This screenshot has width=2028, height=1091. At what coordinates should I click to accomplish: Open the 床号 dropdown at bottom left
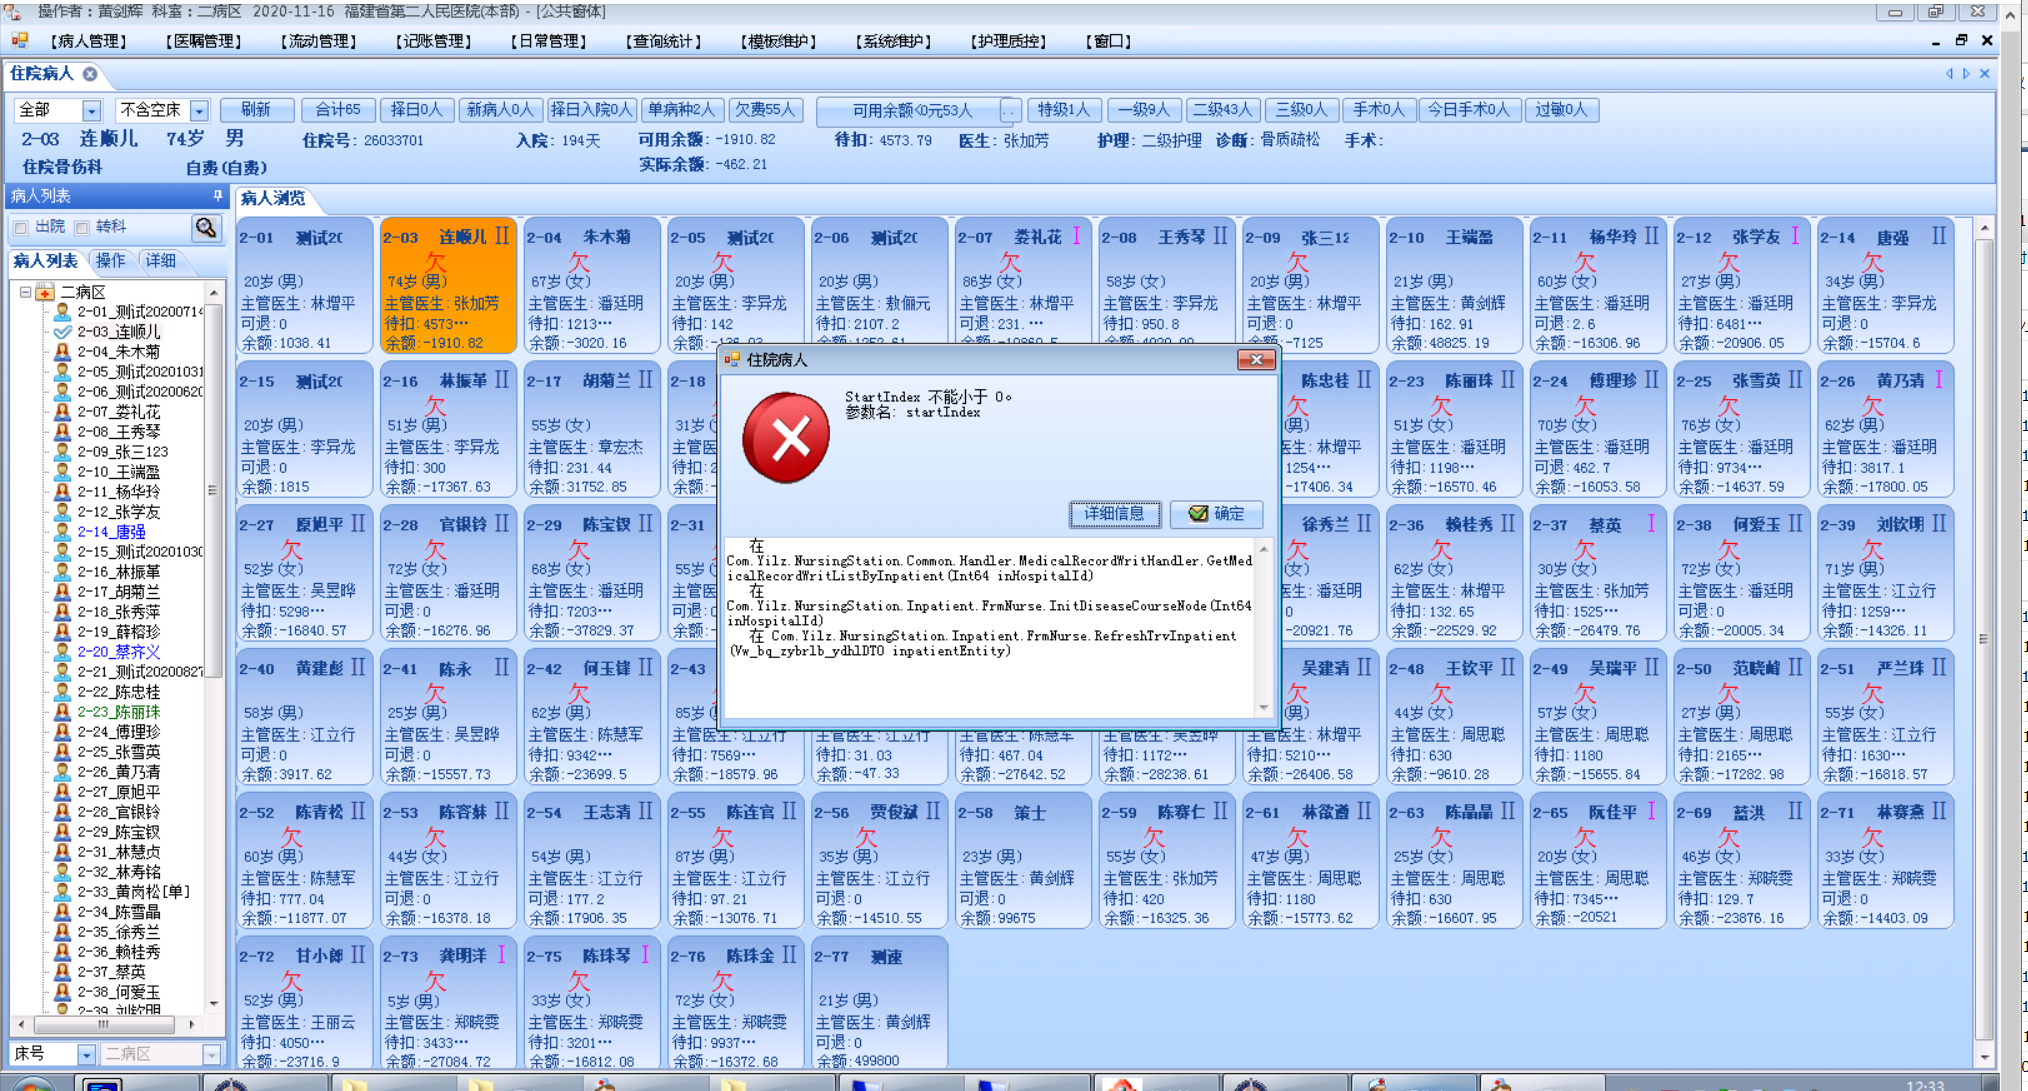(86, 1054)
